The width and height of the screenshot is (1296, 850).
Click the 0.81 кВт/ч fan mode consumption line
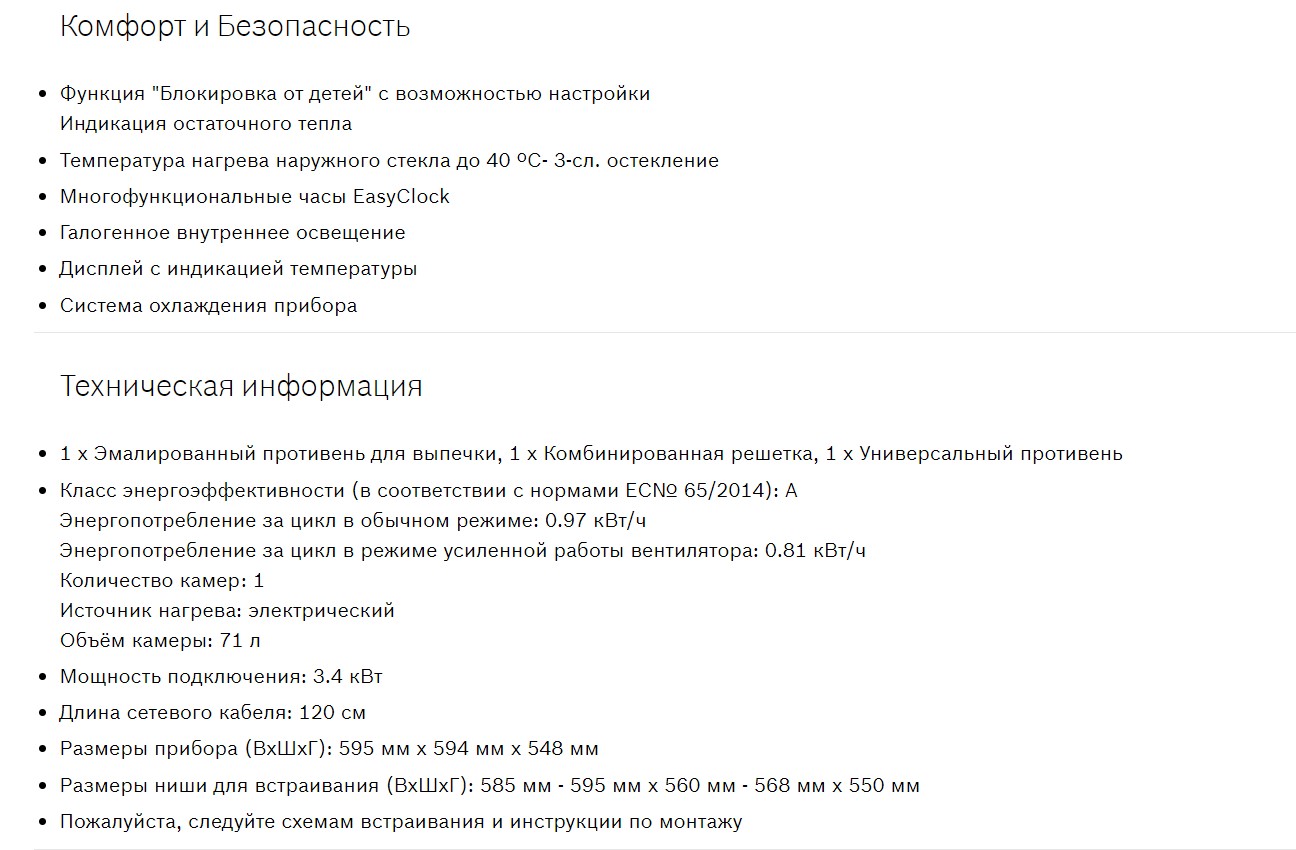click(x=463, y=551)
